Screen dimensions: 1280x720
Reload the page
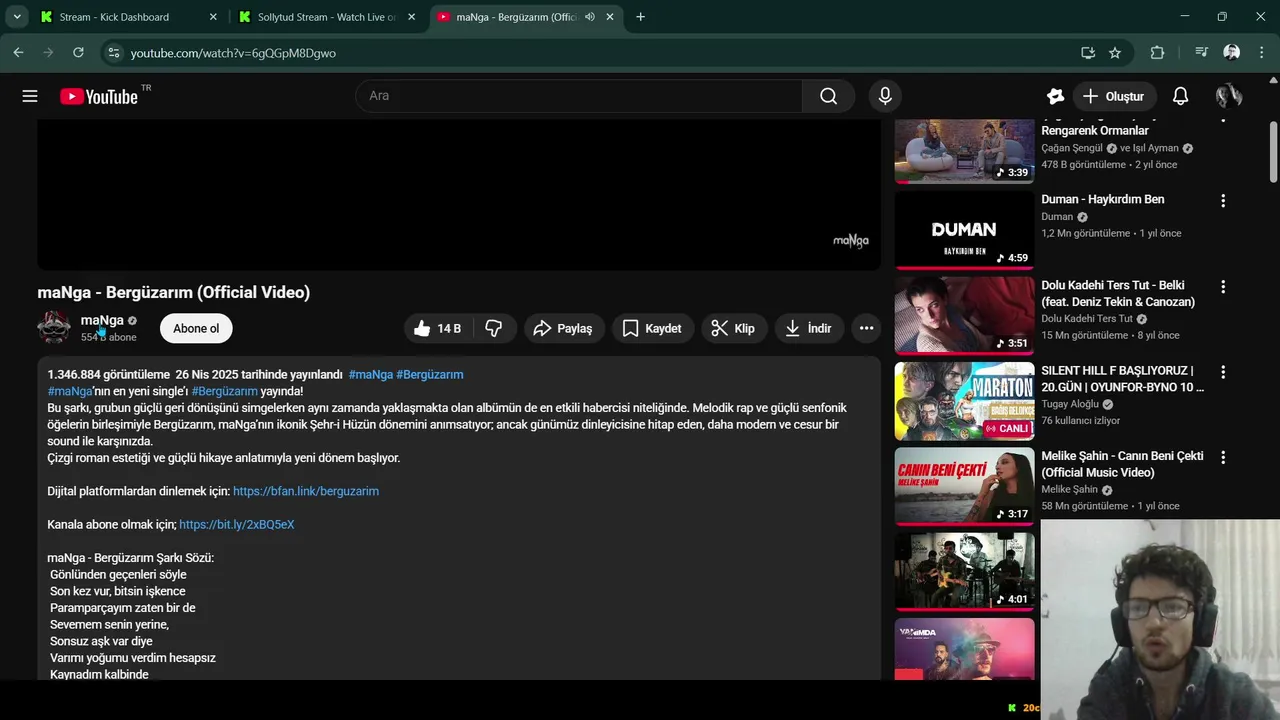78,53
